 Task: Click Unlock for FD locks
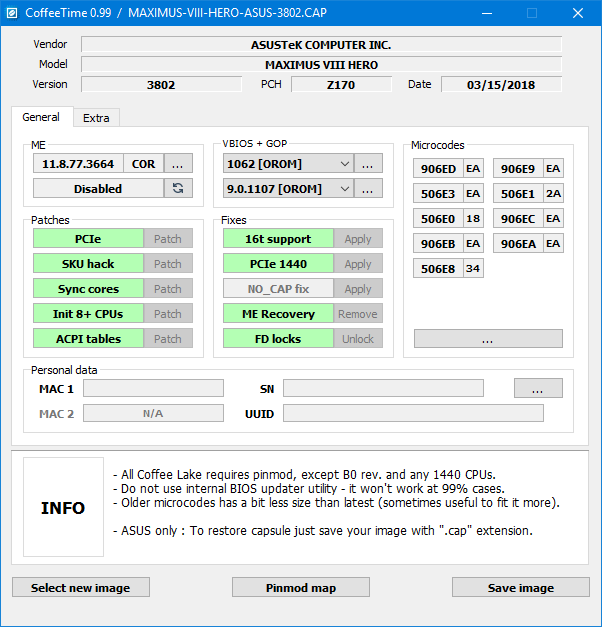[x=358, y=339]
